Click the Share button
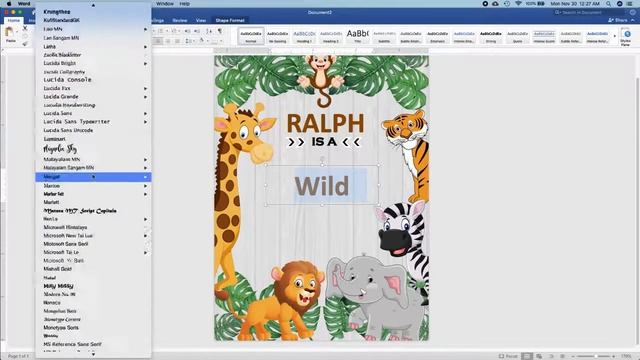This screenshot has height=360, width=640. 618,20
